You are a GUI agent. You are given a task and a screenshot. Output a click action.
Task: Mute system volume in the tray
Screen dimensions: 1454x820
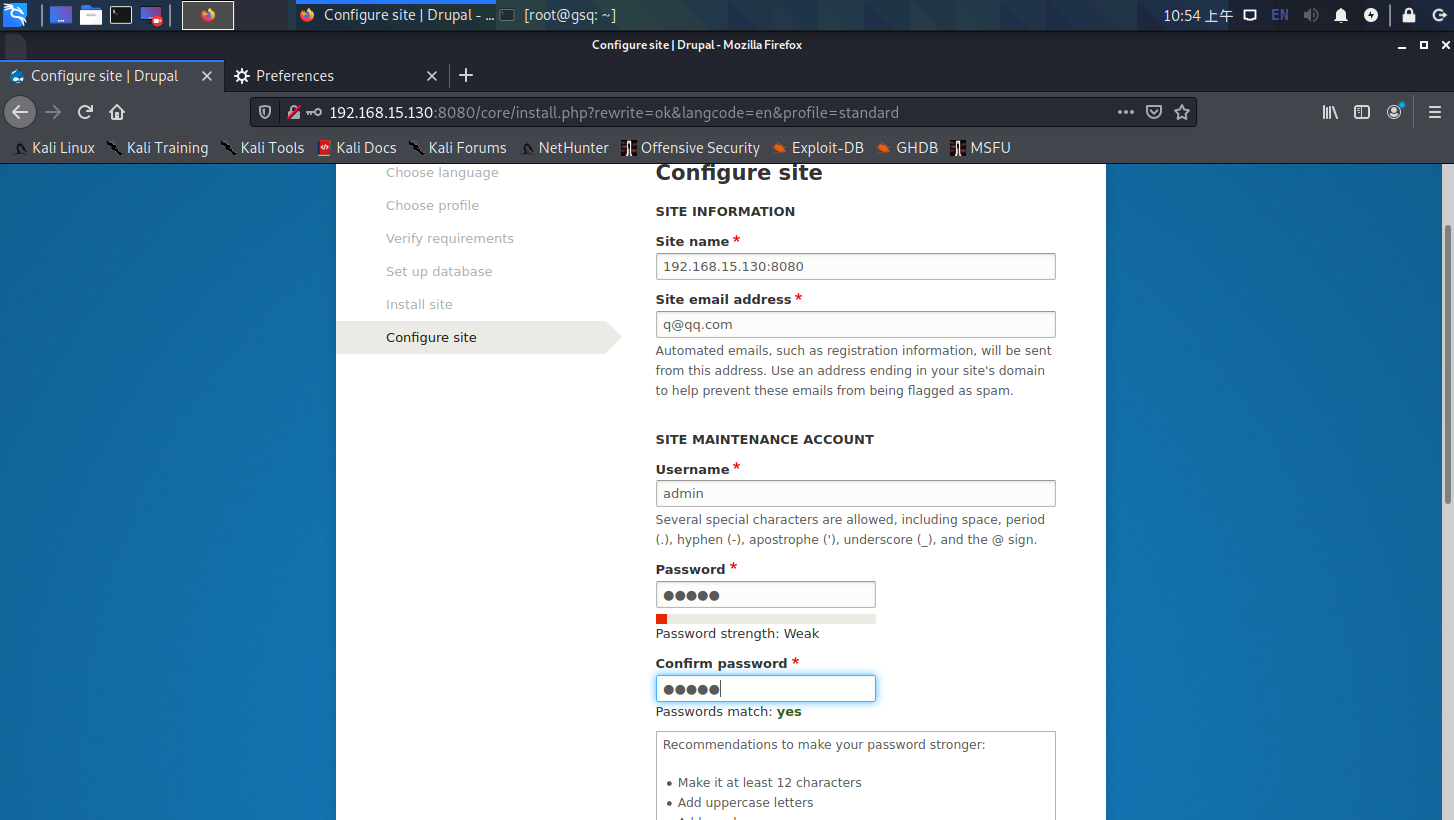click(1310, 15)
